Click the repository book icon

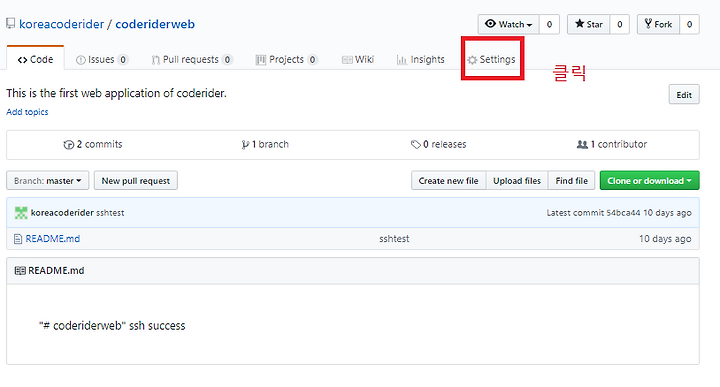(x=10, y=23)
